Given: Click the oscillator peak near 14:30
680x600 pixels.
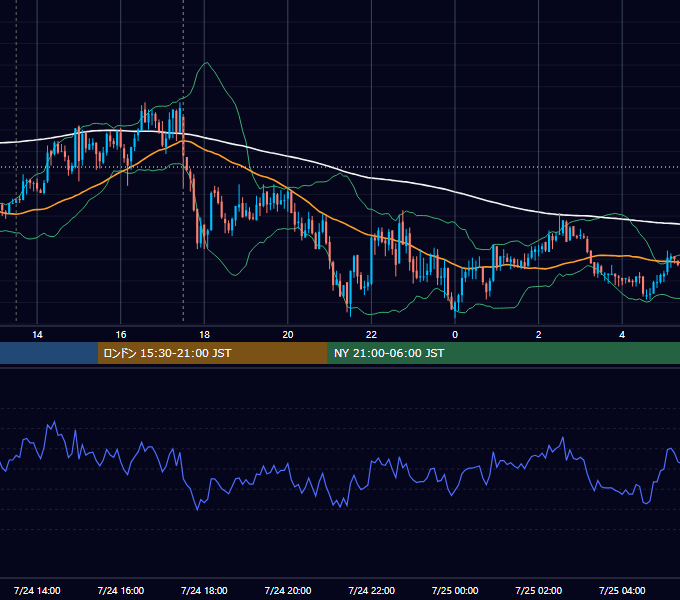Looking at the screenshot, I should pos(54,421).
